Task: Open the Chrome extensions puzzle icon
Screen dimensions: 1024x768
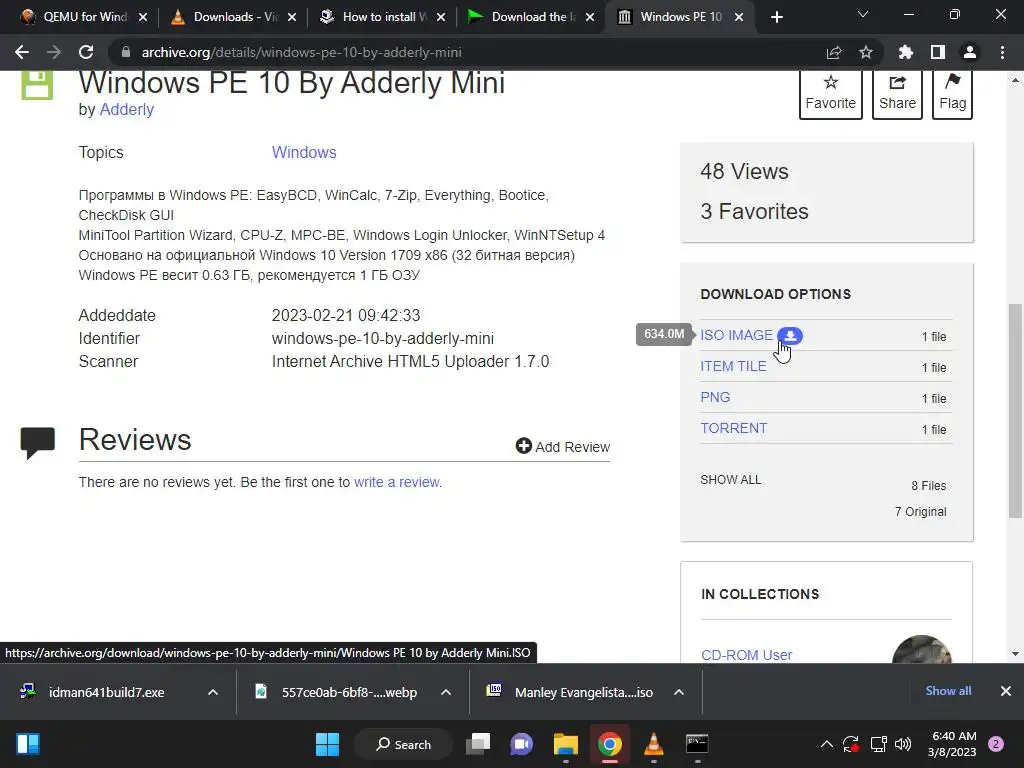Action: 905,52
